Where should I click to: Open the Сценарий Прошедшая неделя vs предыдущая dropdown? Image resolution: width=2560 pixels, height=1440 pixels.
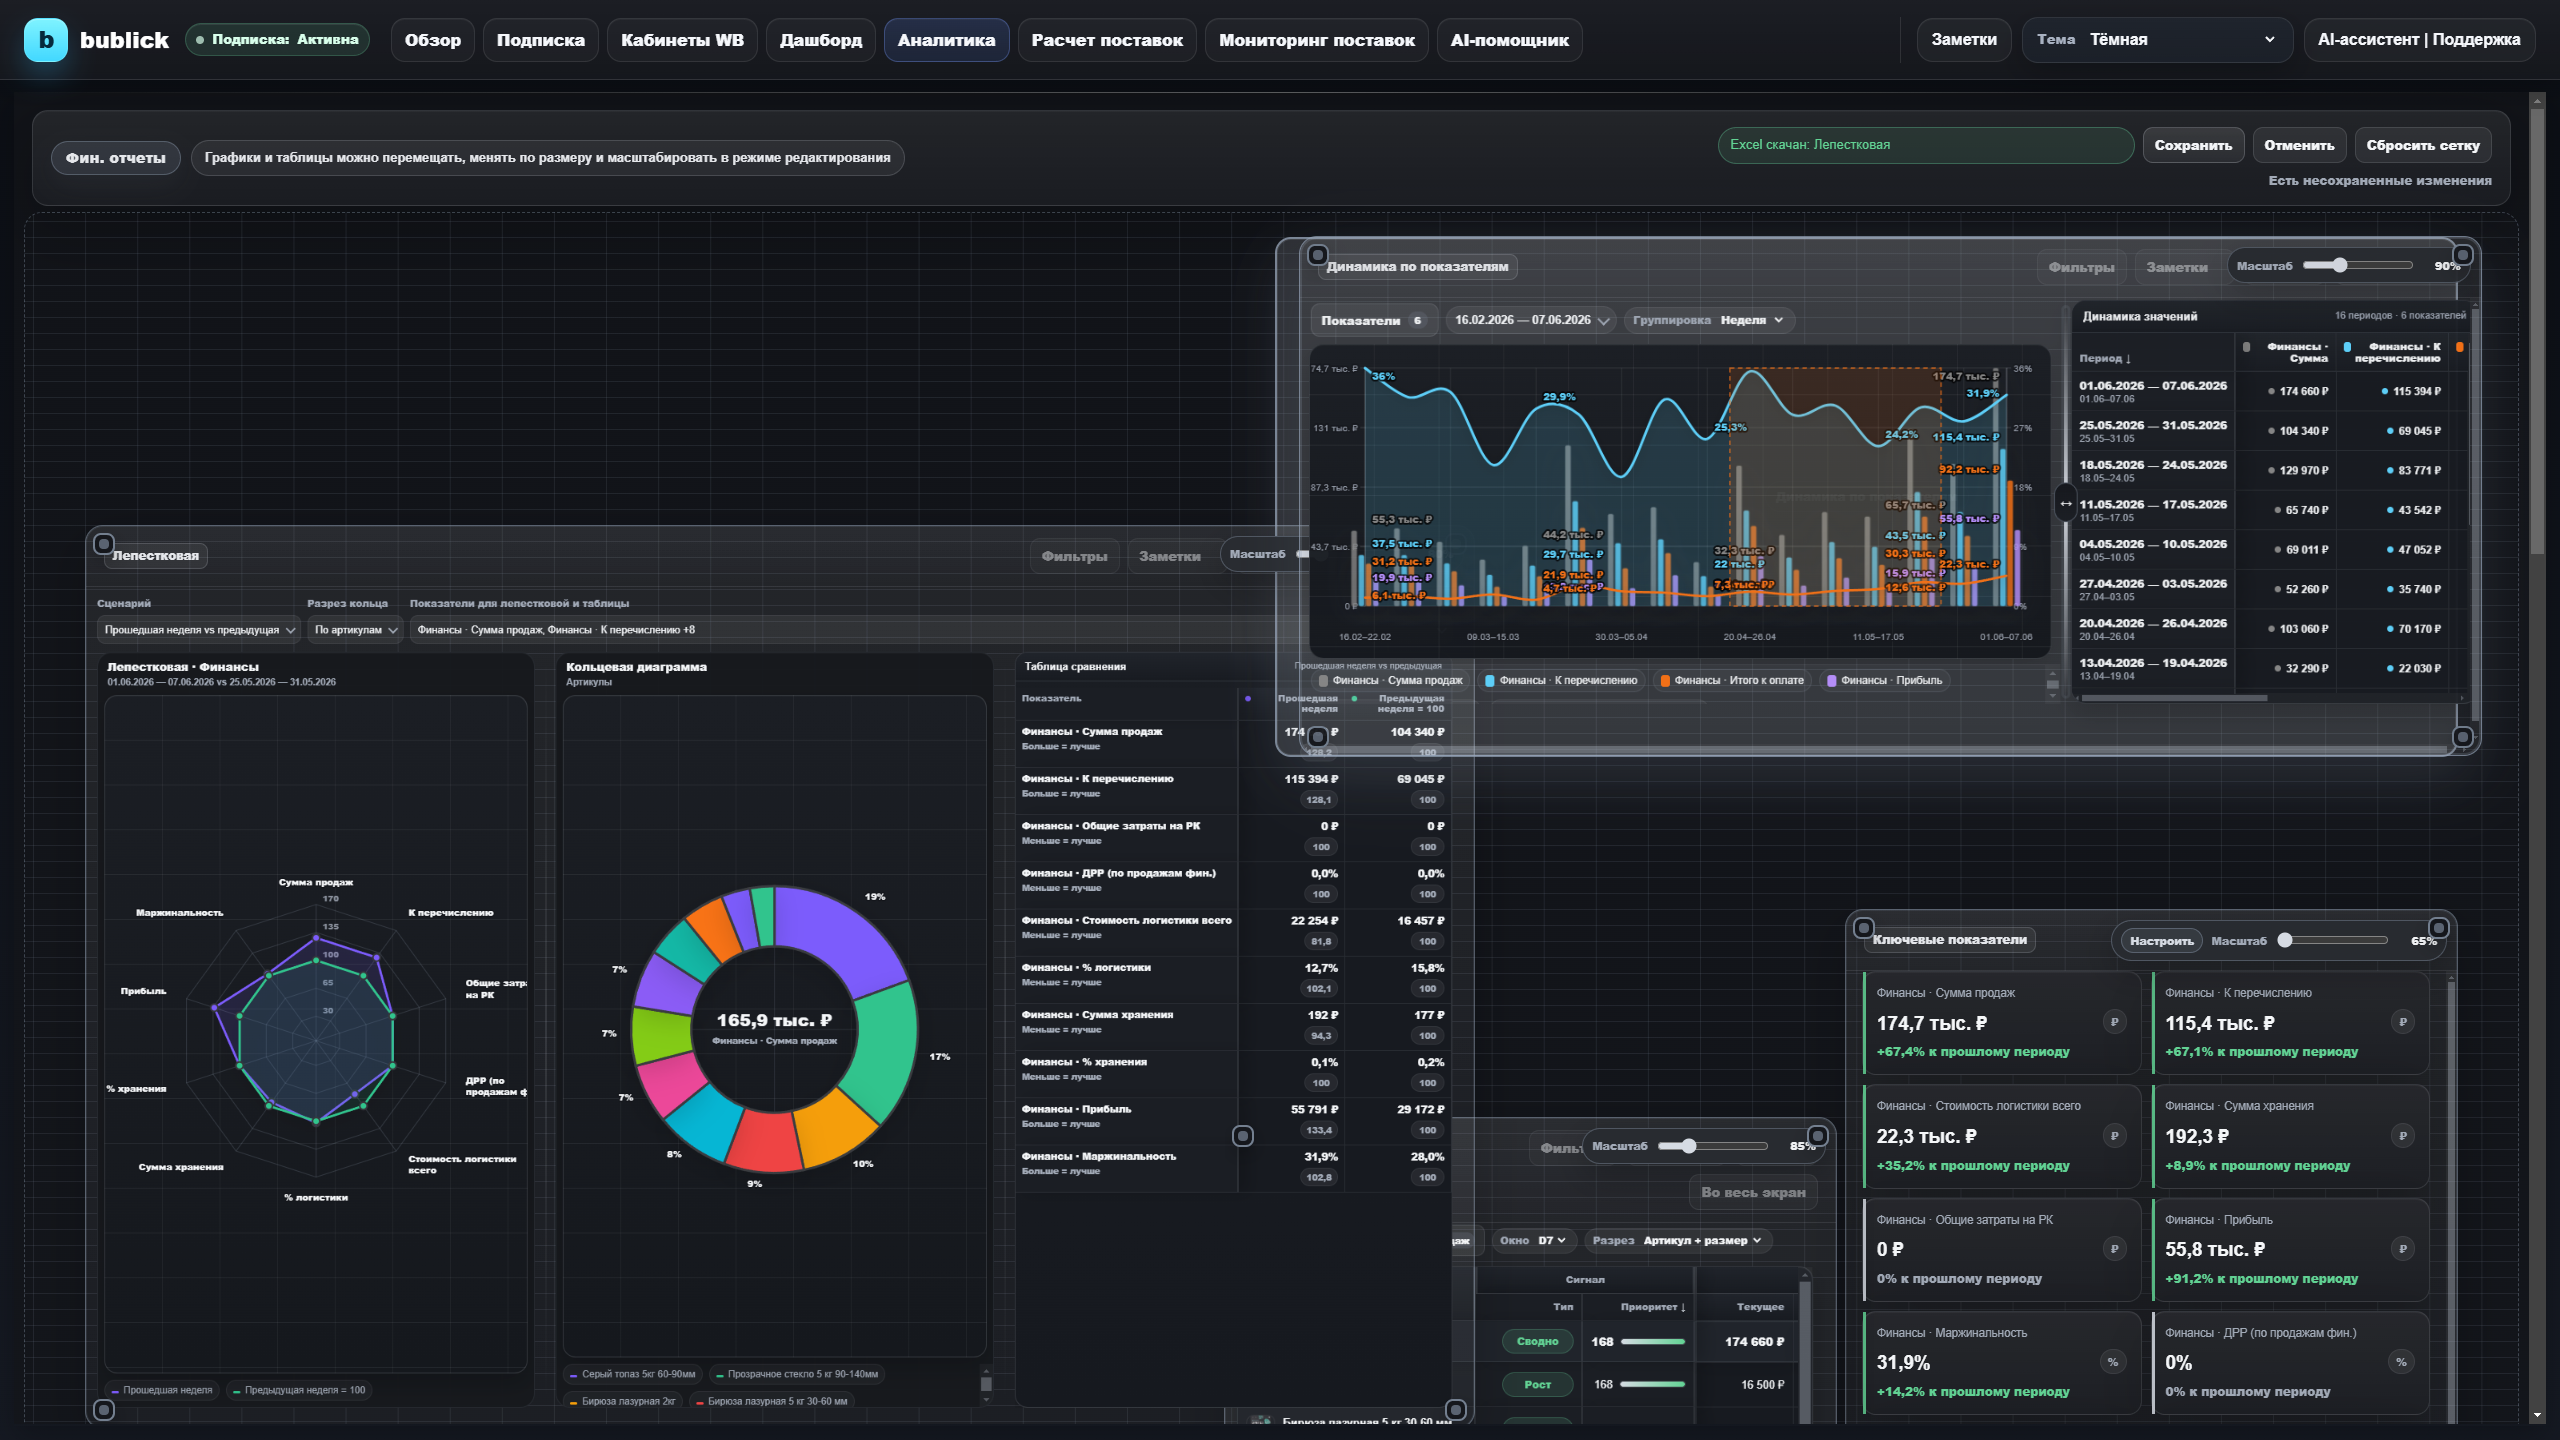[x=198, y=630]
